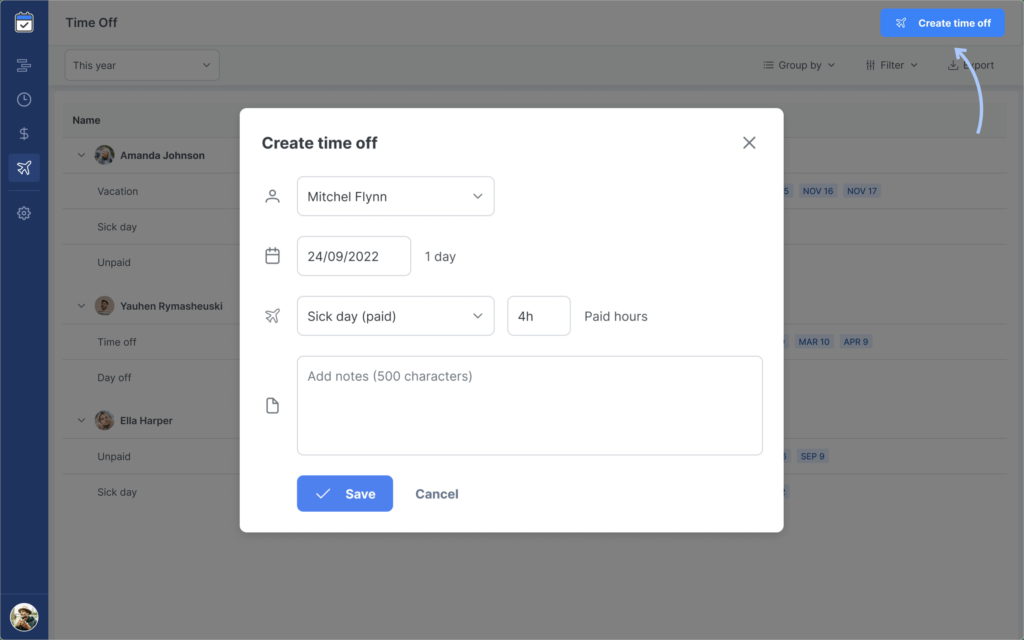Screen dimensions: 1024x640
Task: Click the Export download icon
Action: coord(952,64)
